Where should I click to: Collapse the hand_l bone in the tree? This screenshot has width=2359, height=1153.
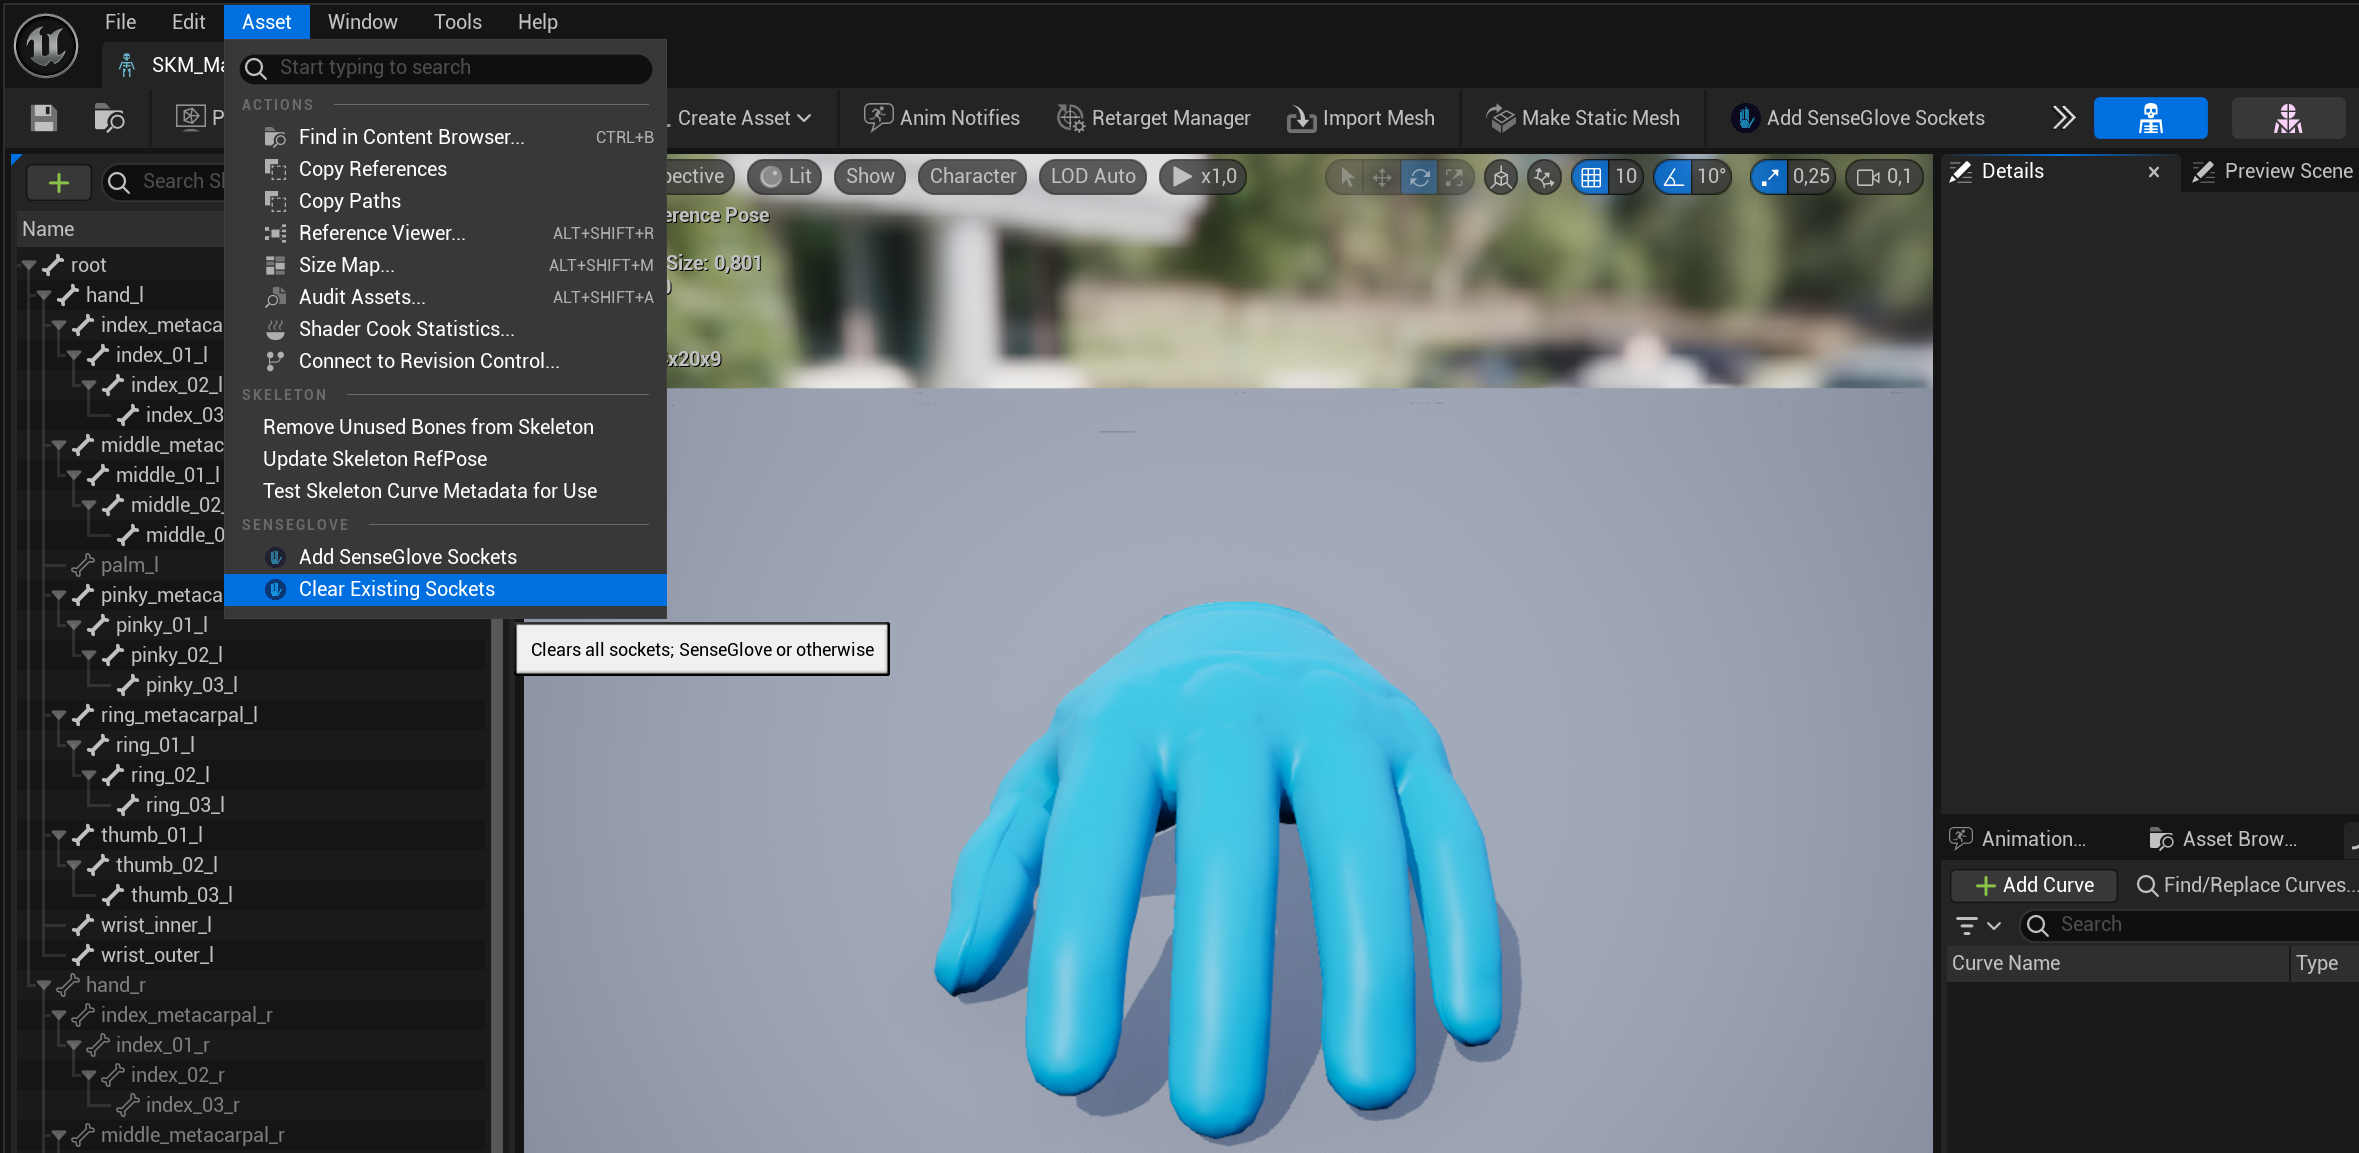(44, 294)
